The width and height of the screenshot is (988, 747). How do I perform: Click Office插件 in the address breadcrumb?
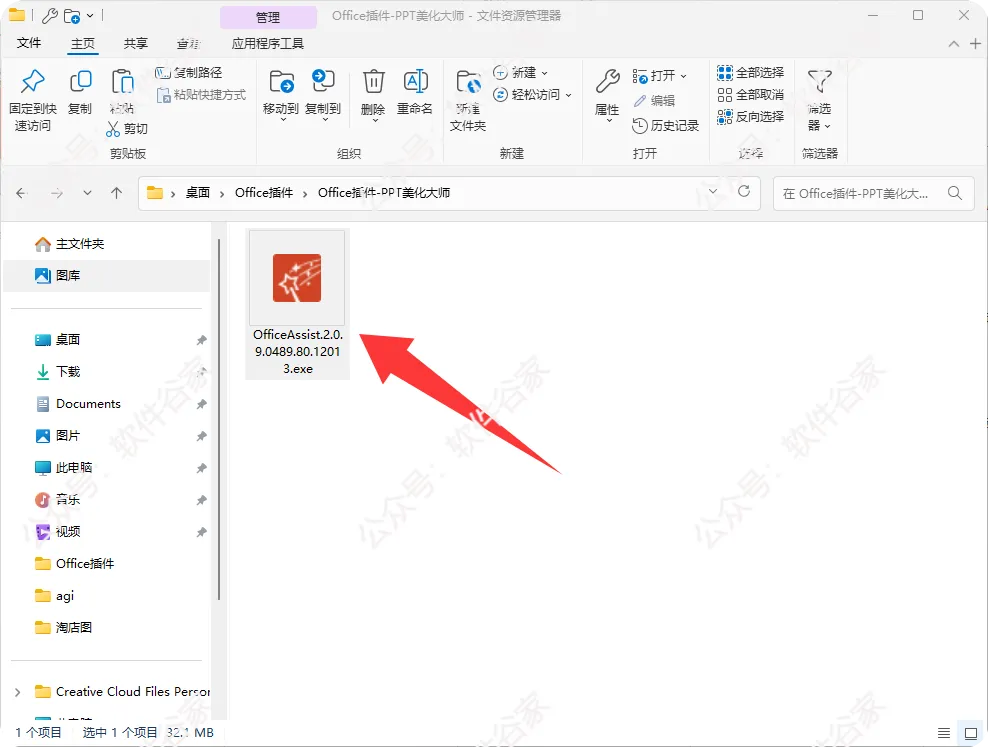tap(264, 193)
